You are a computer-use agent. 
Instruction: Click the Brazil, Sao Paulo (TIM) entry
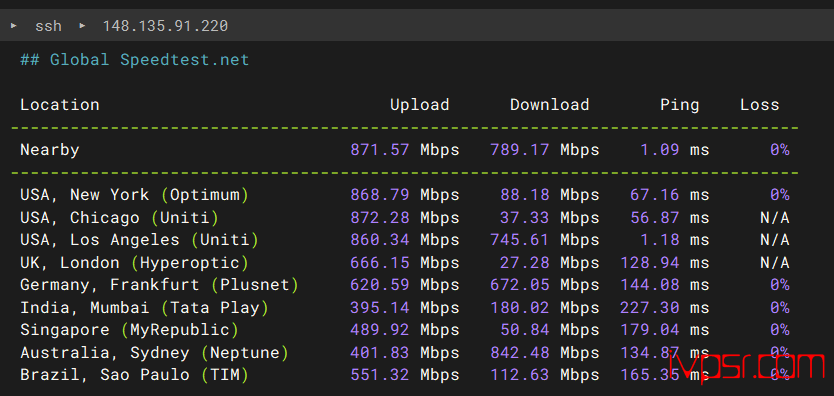tap(135, 375)
